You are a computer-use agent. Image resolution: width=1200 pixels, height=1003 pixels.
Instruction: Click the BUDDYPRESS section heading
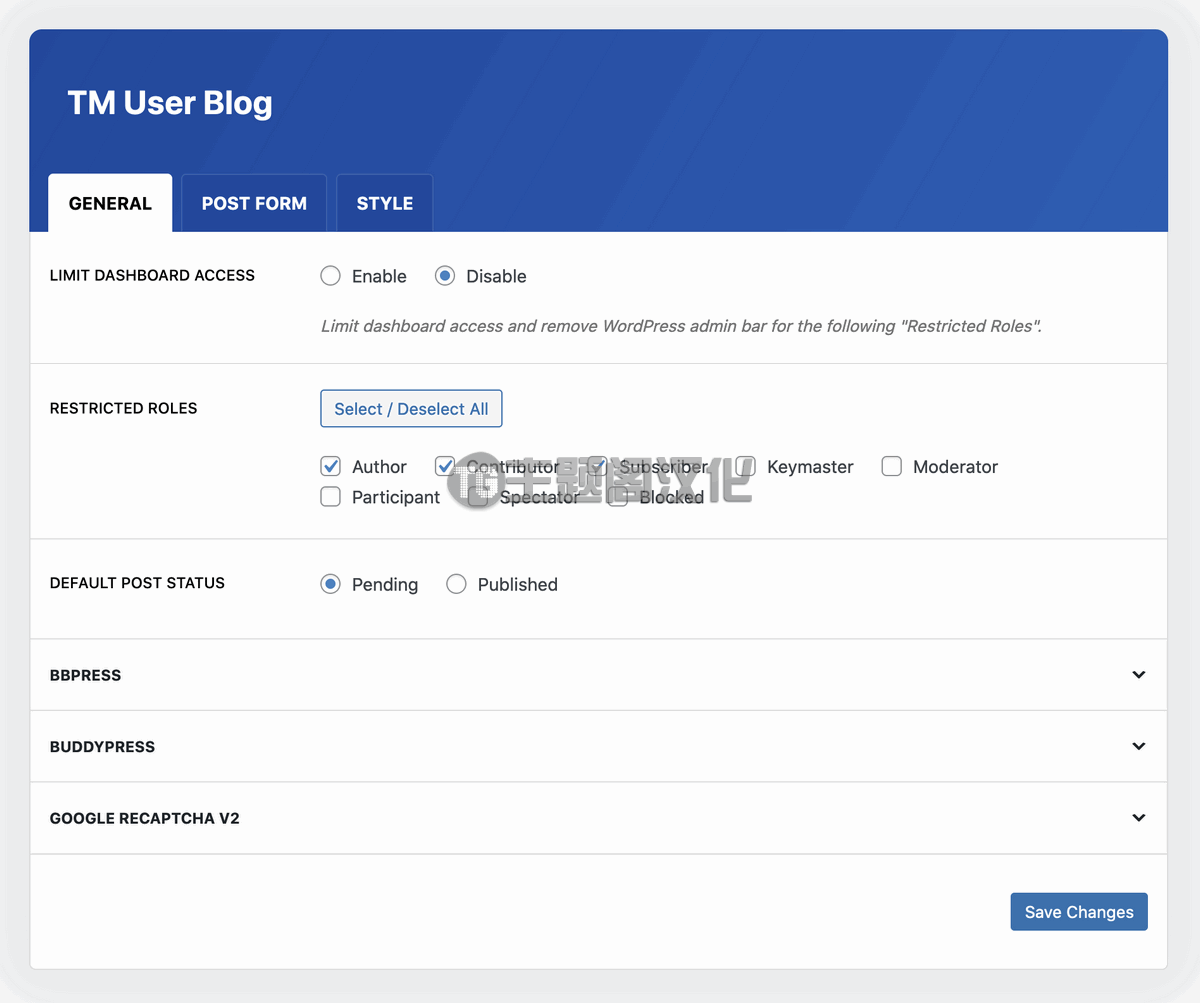[x=102, y=747]
